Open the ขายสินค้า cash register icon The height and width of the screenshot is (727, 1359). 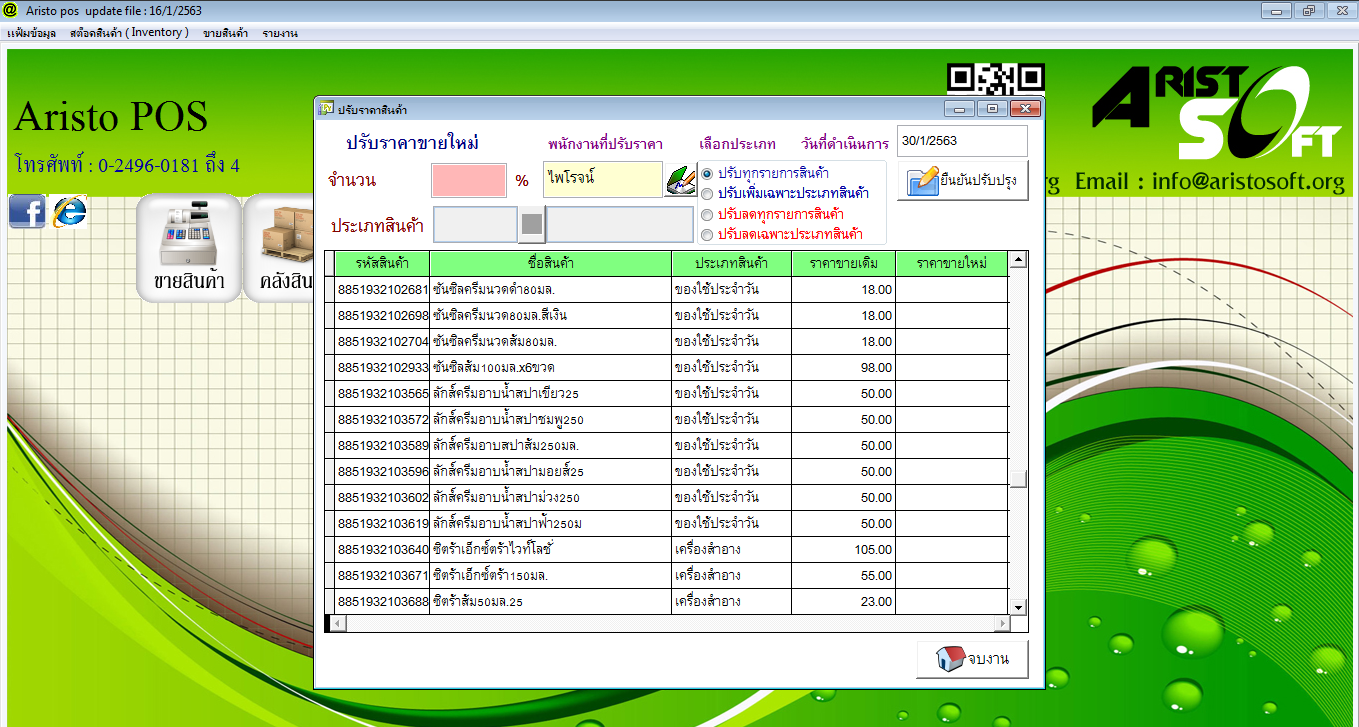pos(189,247)
